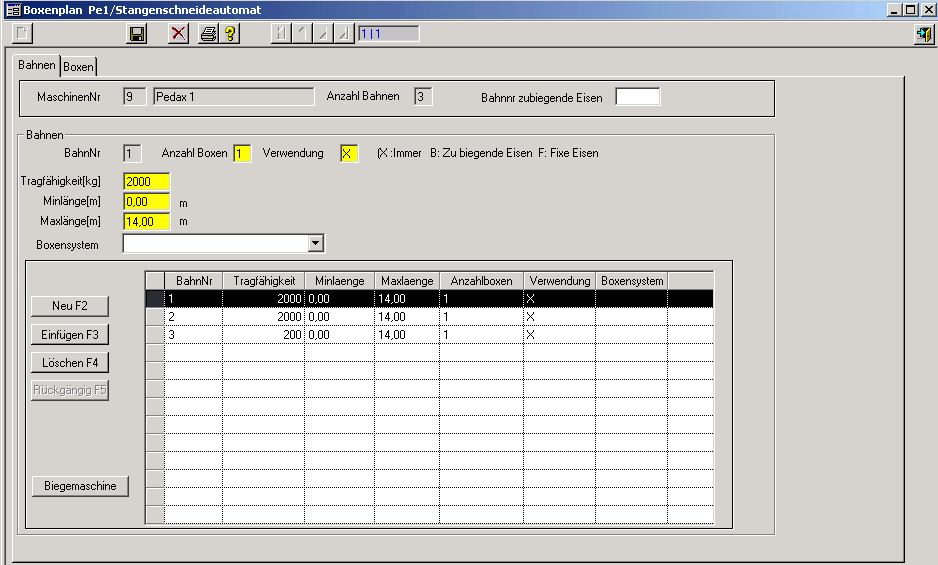This screenshot has width=938, height=565.
Task: Jump to last record navigation arrow
Action: (343, 34)
